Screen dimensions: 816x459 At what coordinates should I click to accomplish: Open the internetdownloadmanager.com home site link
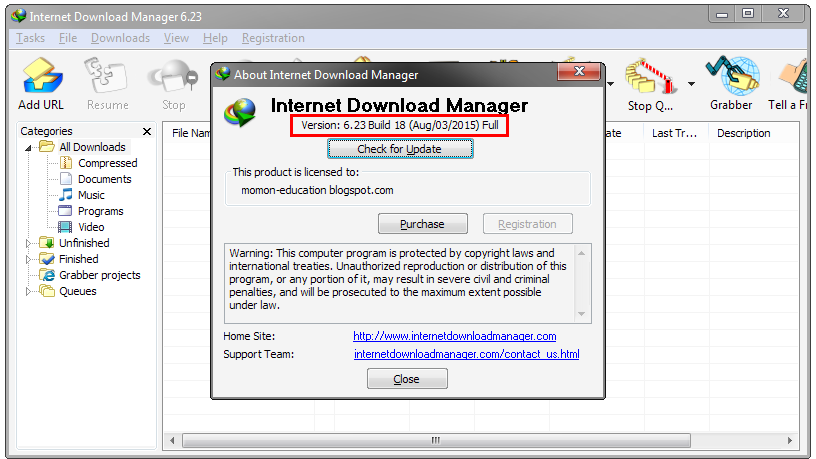(x=455, y=336)
